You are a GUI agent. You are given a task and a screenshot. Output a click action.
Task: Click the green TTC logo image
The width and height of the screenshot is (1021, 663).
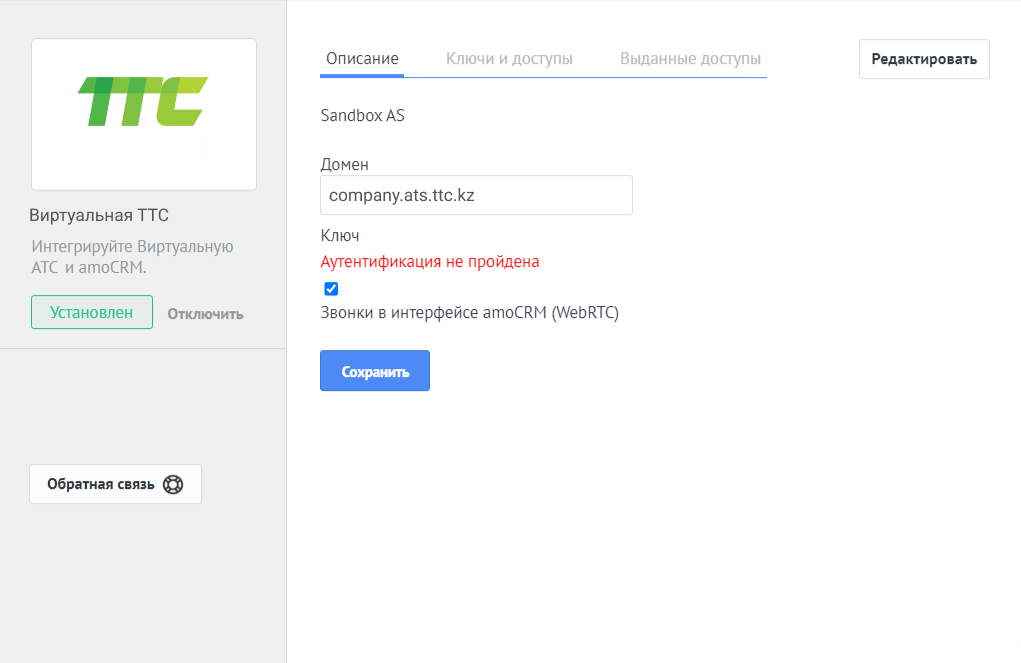pos(143,102)
